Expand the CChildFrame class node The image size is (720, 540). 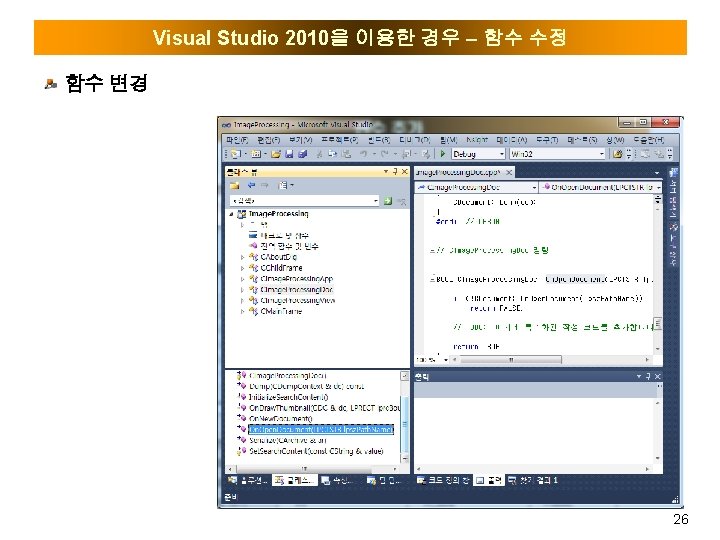[242, 268]
